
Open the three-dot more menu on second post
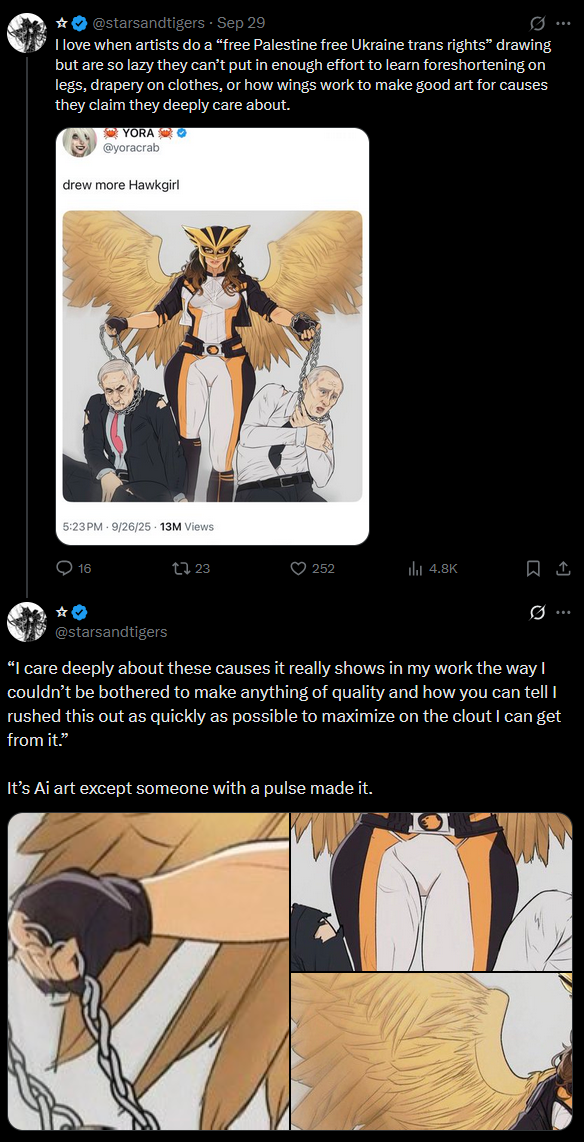[x=563, y=612]
